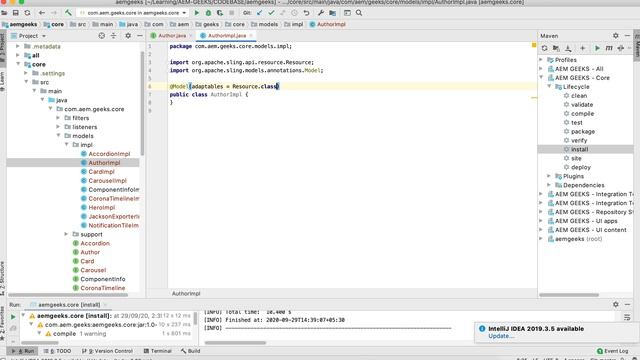This screenshot has height=360, width=640.
Task: Open settings via the wrench icon
Action: [x=321, y=13]
